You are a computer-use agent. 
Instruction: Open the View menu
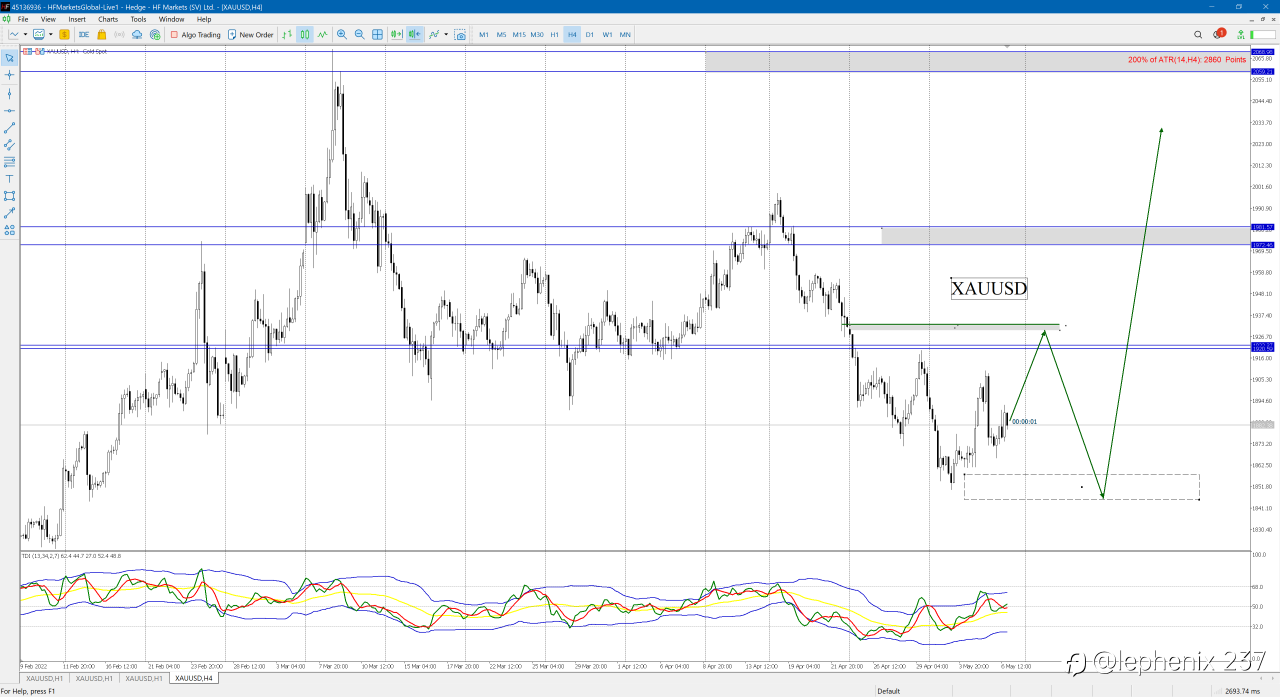[48, 19]
